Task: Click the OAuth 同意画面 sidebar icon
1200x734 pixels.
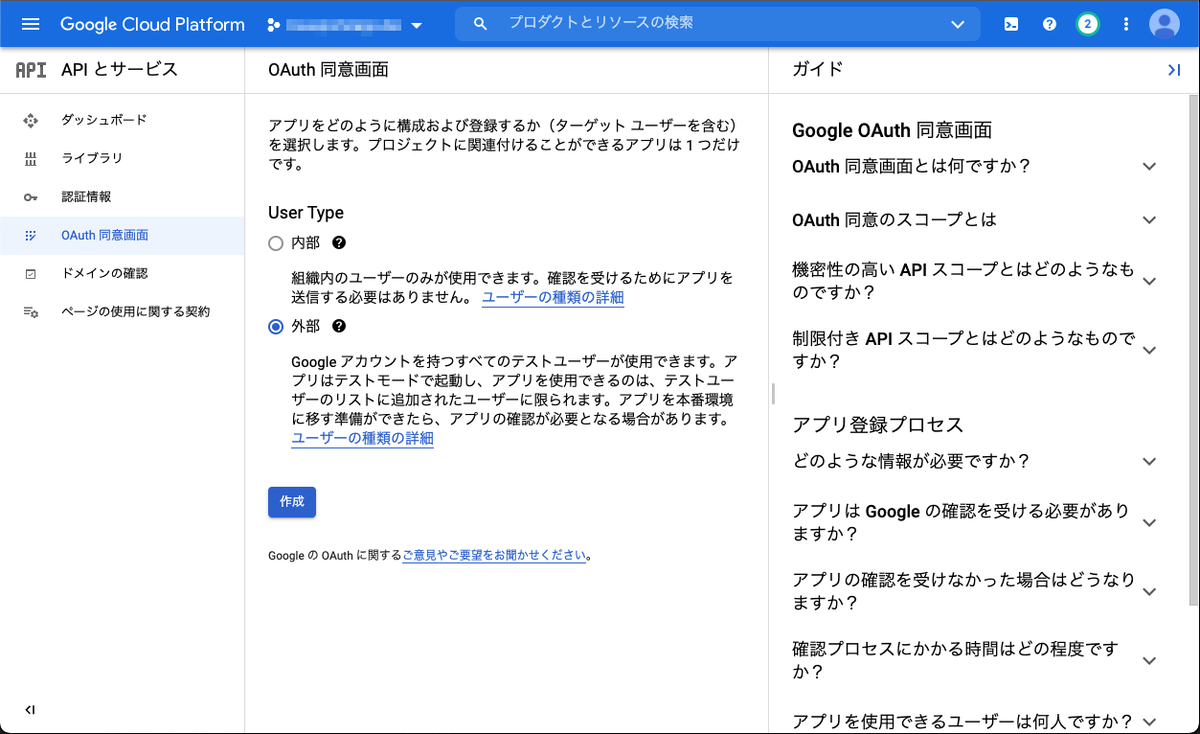Action: (x=30, y=236)
